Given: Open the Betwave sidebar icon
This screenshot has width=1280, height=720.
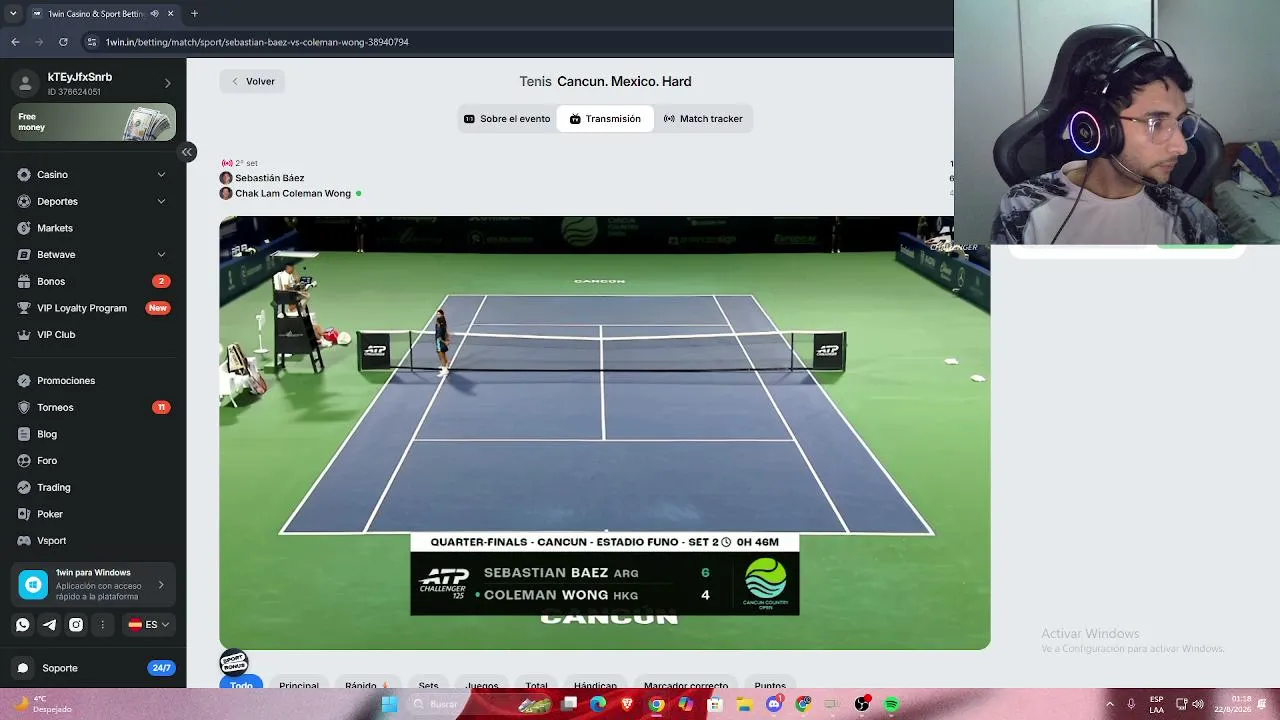Looking at the screenshot, I should pyautogui.click(x=24, y=255).
